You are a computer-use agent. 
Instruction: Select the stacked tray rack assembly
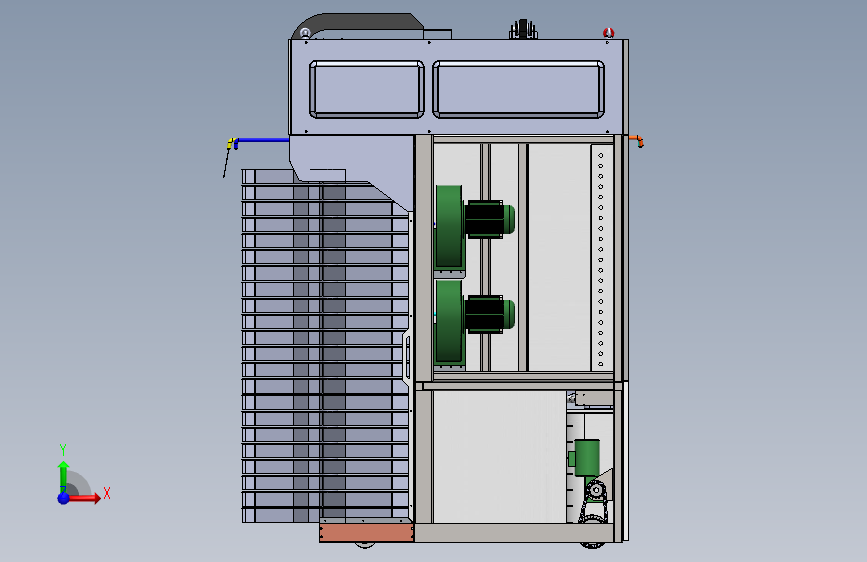tap(325, 346)
